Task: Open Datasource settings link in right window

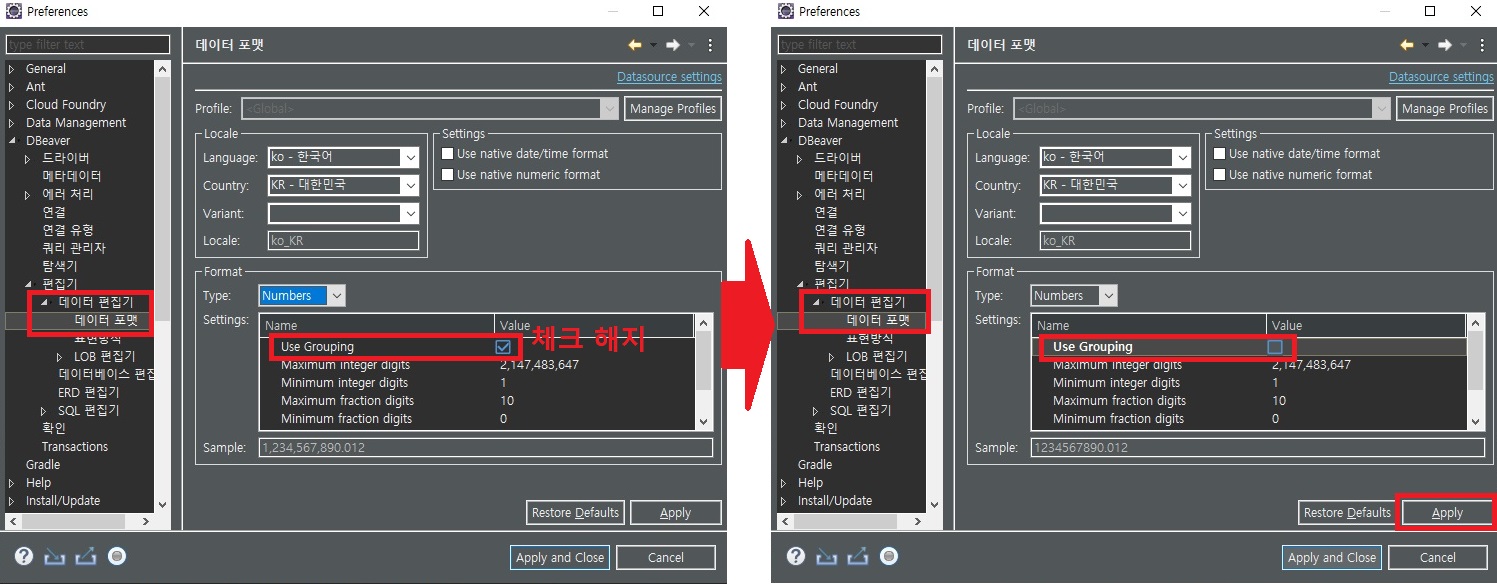Action: [1441, 77]
